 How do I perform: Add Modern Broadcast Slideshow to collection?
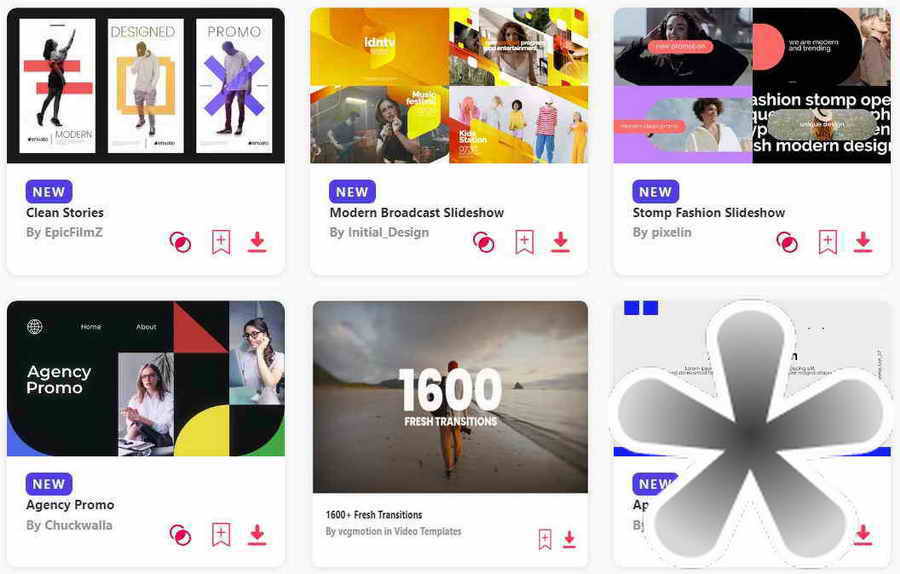click(524, 242)
